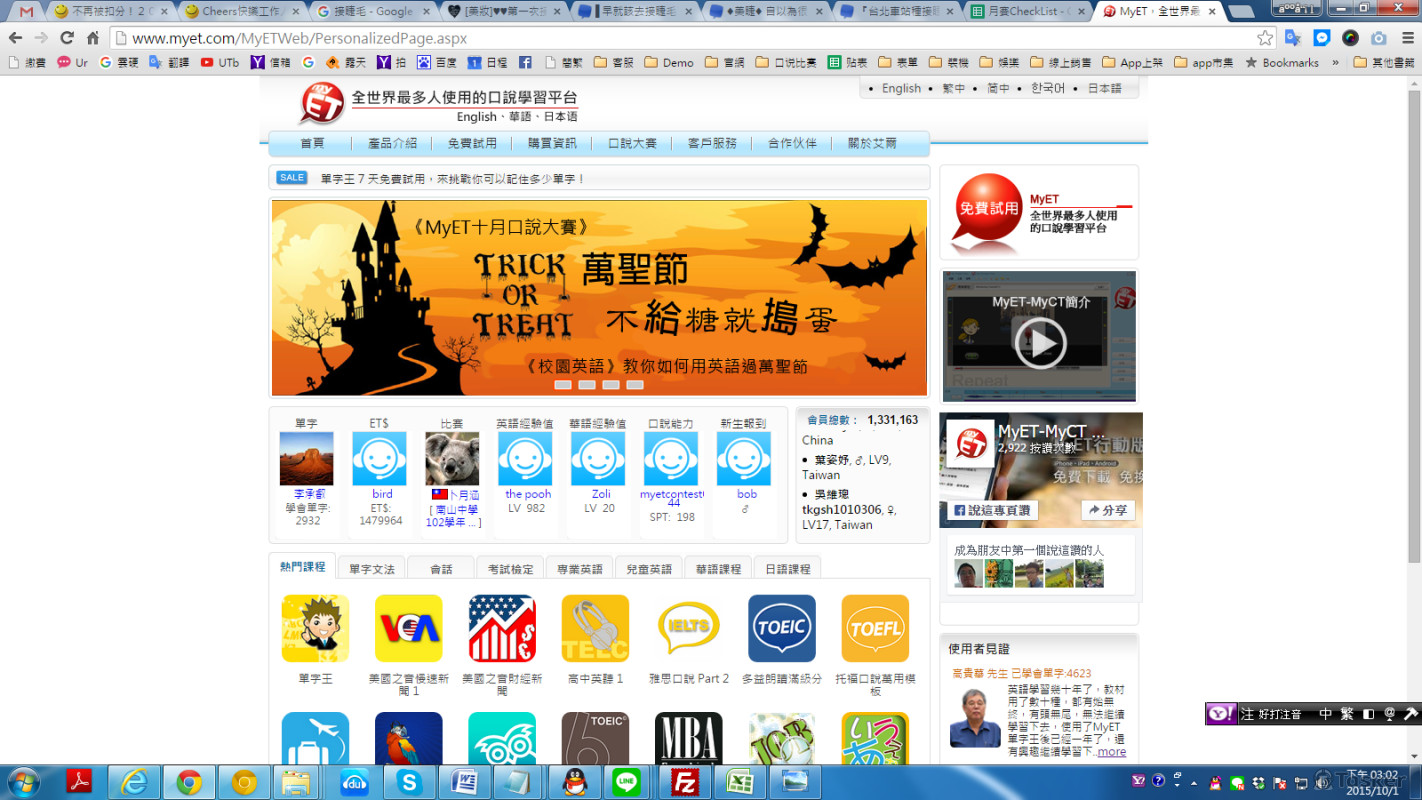This screenshot has height=800, width=1422.
Task: Open the TOEIC course icon
Action: click(781, 628)
